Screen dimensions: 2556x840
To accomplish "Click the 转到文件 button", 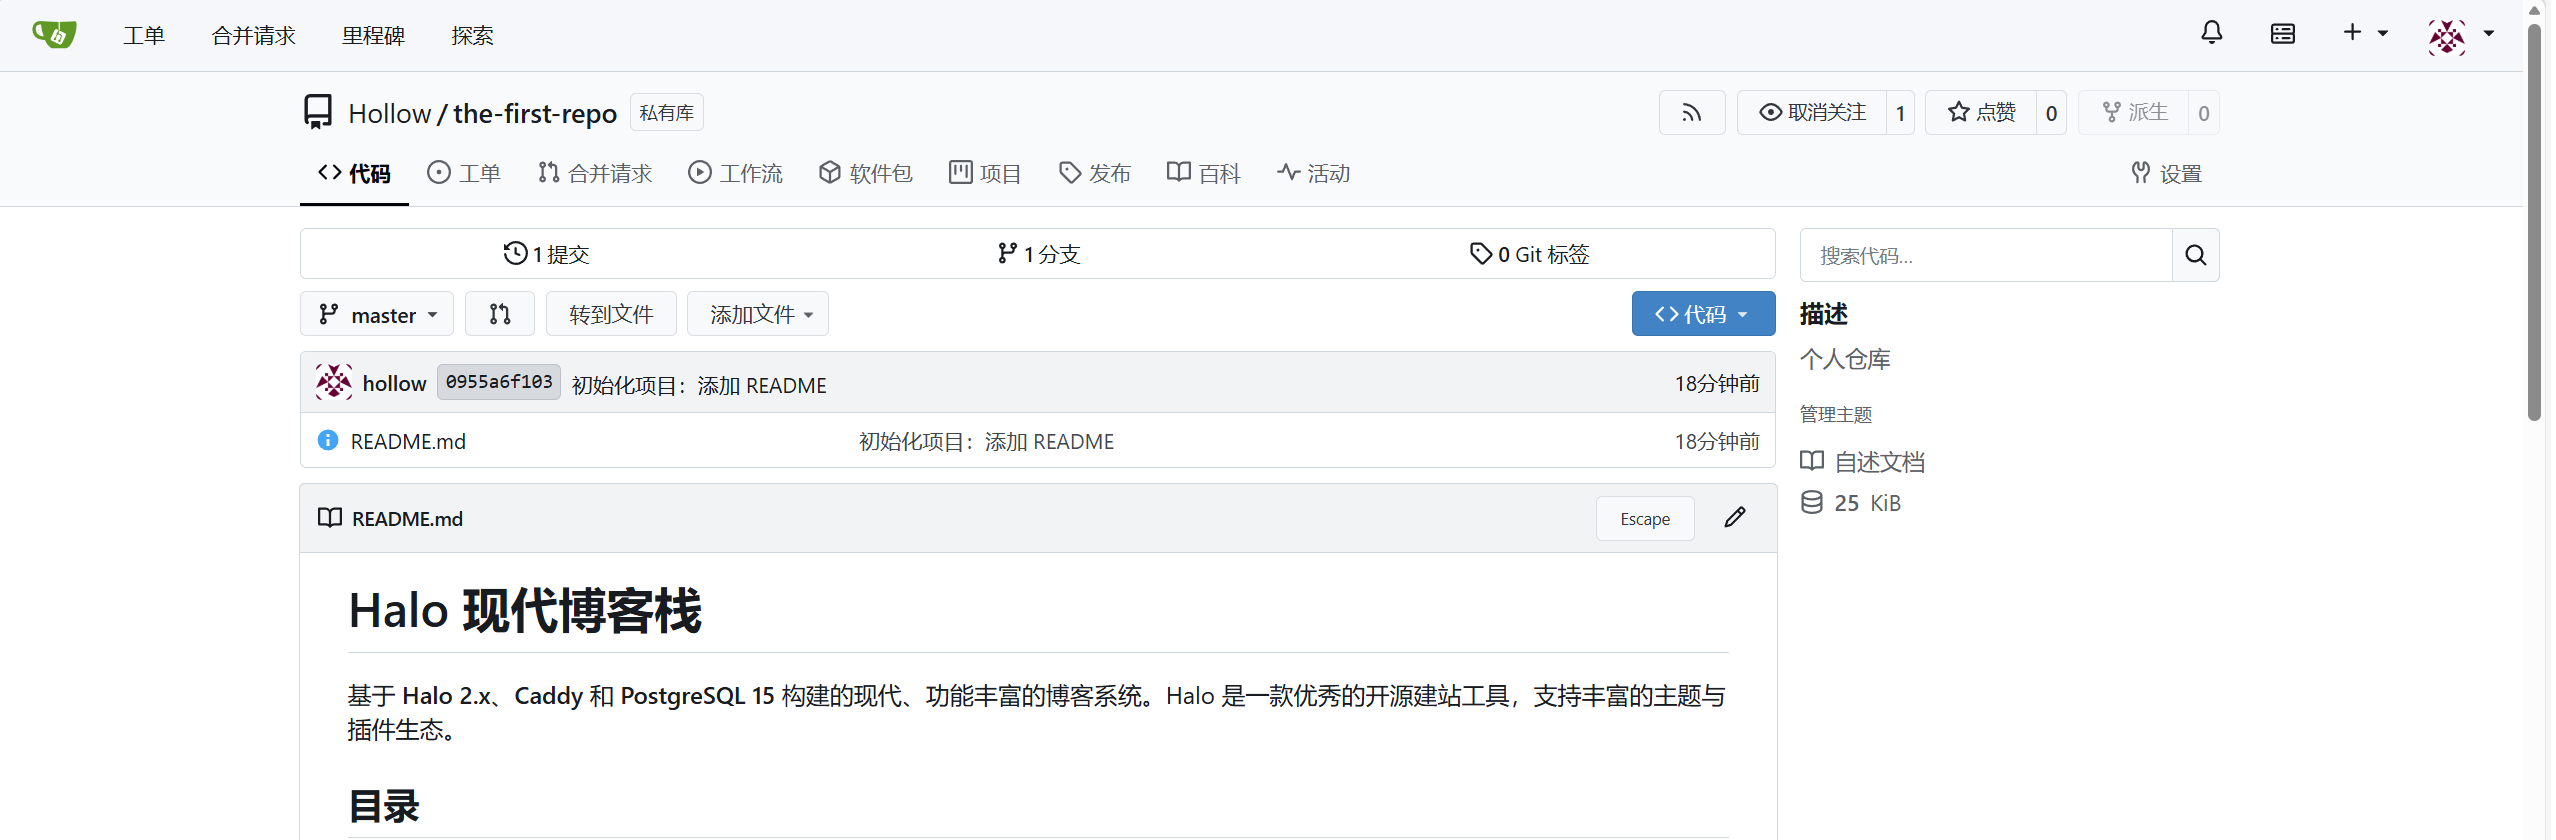I will click(x=611, y=315).
